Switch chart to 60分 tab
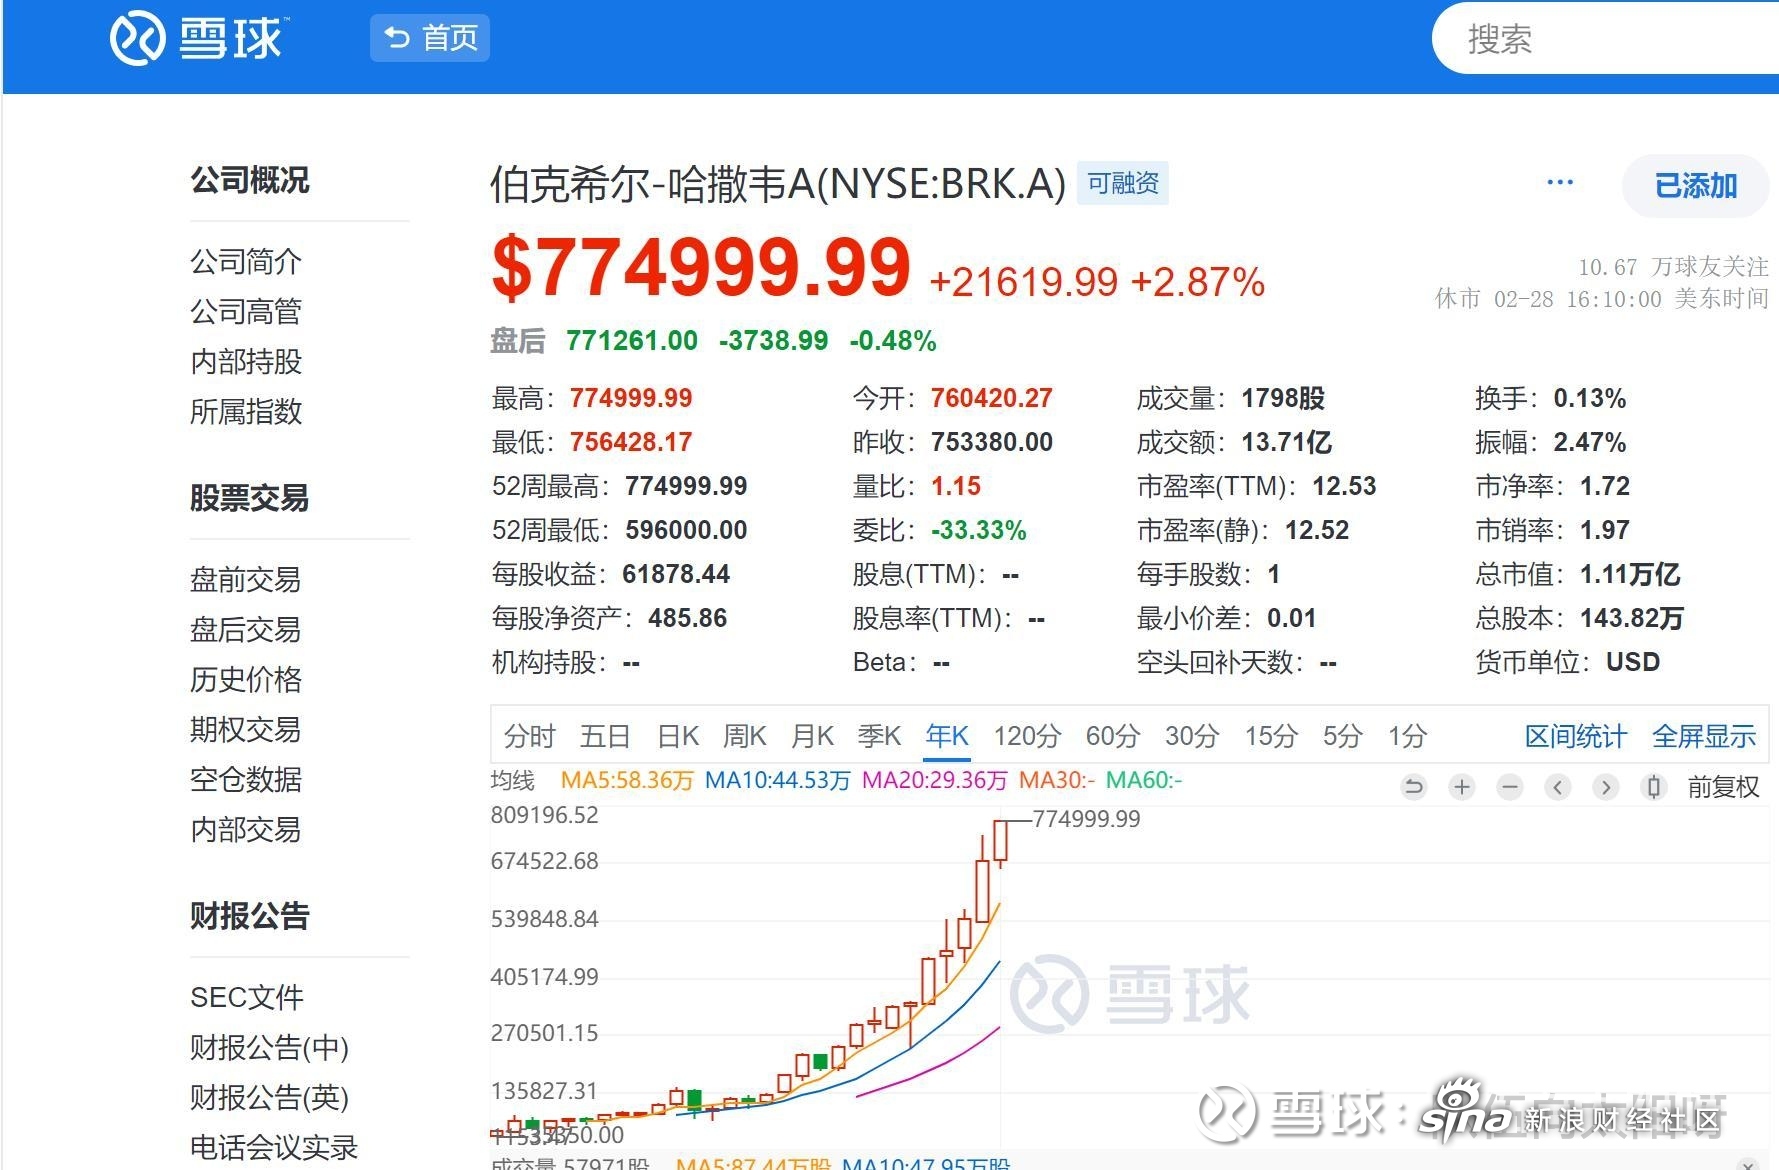This screenshot has width=1779, height=1170. (x=1113, y=736)
